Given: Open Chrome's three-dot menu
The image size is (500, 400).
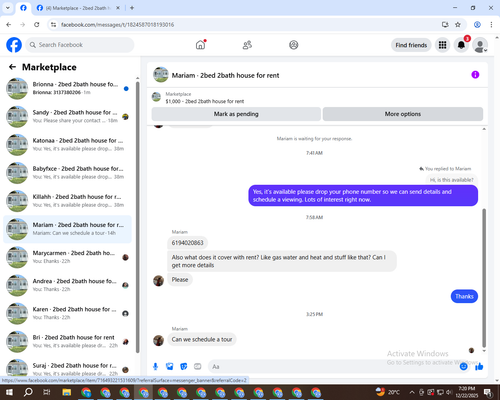Looking at the screenshot, I should [x=491, y=24].
